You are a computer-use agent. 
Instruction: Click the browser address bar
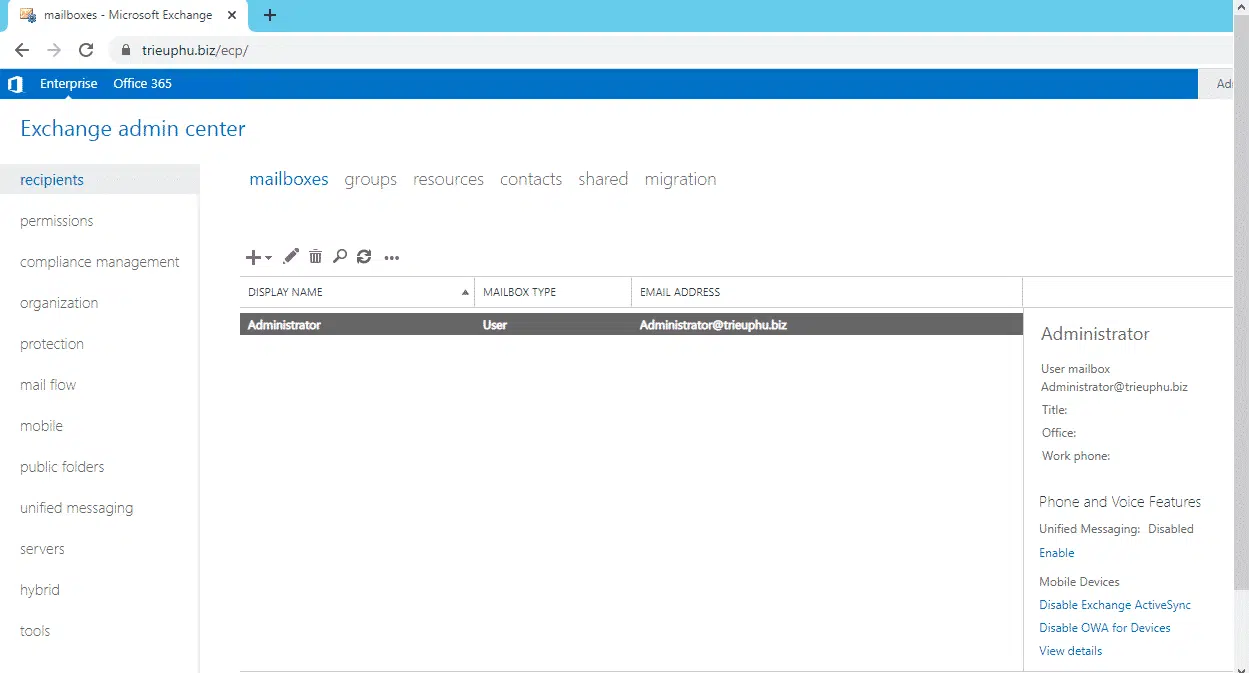[600, 50]
